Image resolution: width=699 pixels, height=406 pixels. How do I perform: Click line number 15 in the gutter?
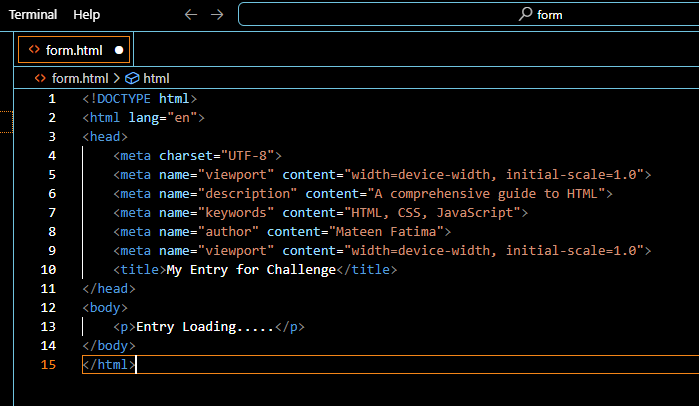[48, 365]
